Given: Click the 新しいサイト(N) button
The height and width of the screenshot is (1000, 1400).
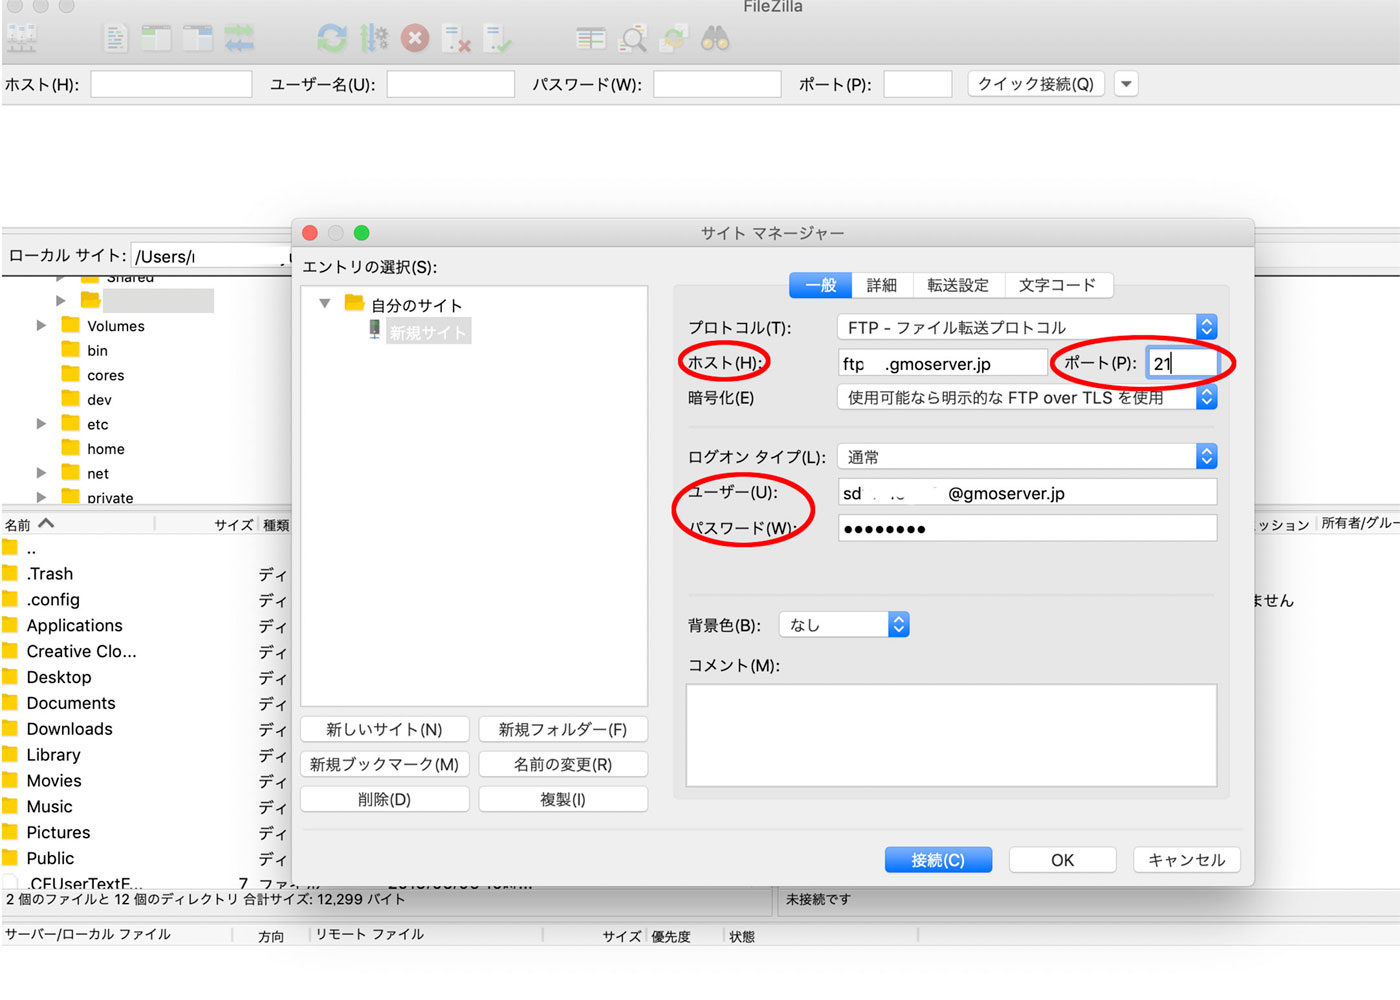Looking at the screenshot, I should (384, 729).
